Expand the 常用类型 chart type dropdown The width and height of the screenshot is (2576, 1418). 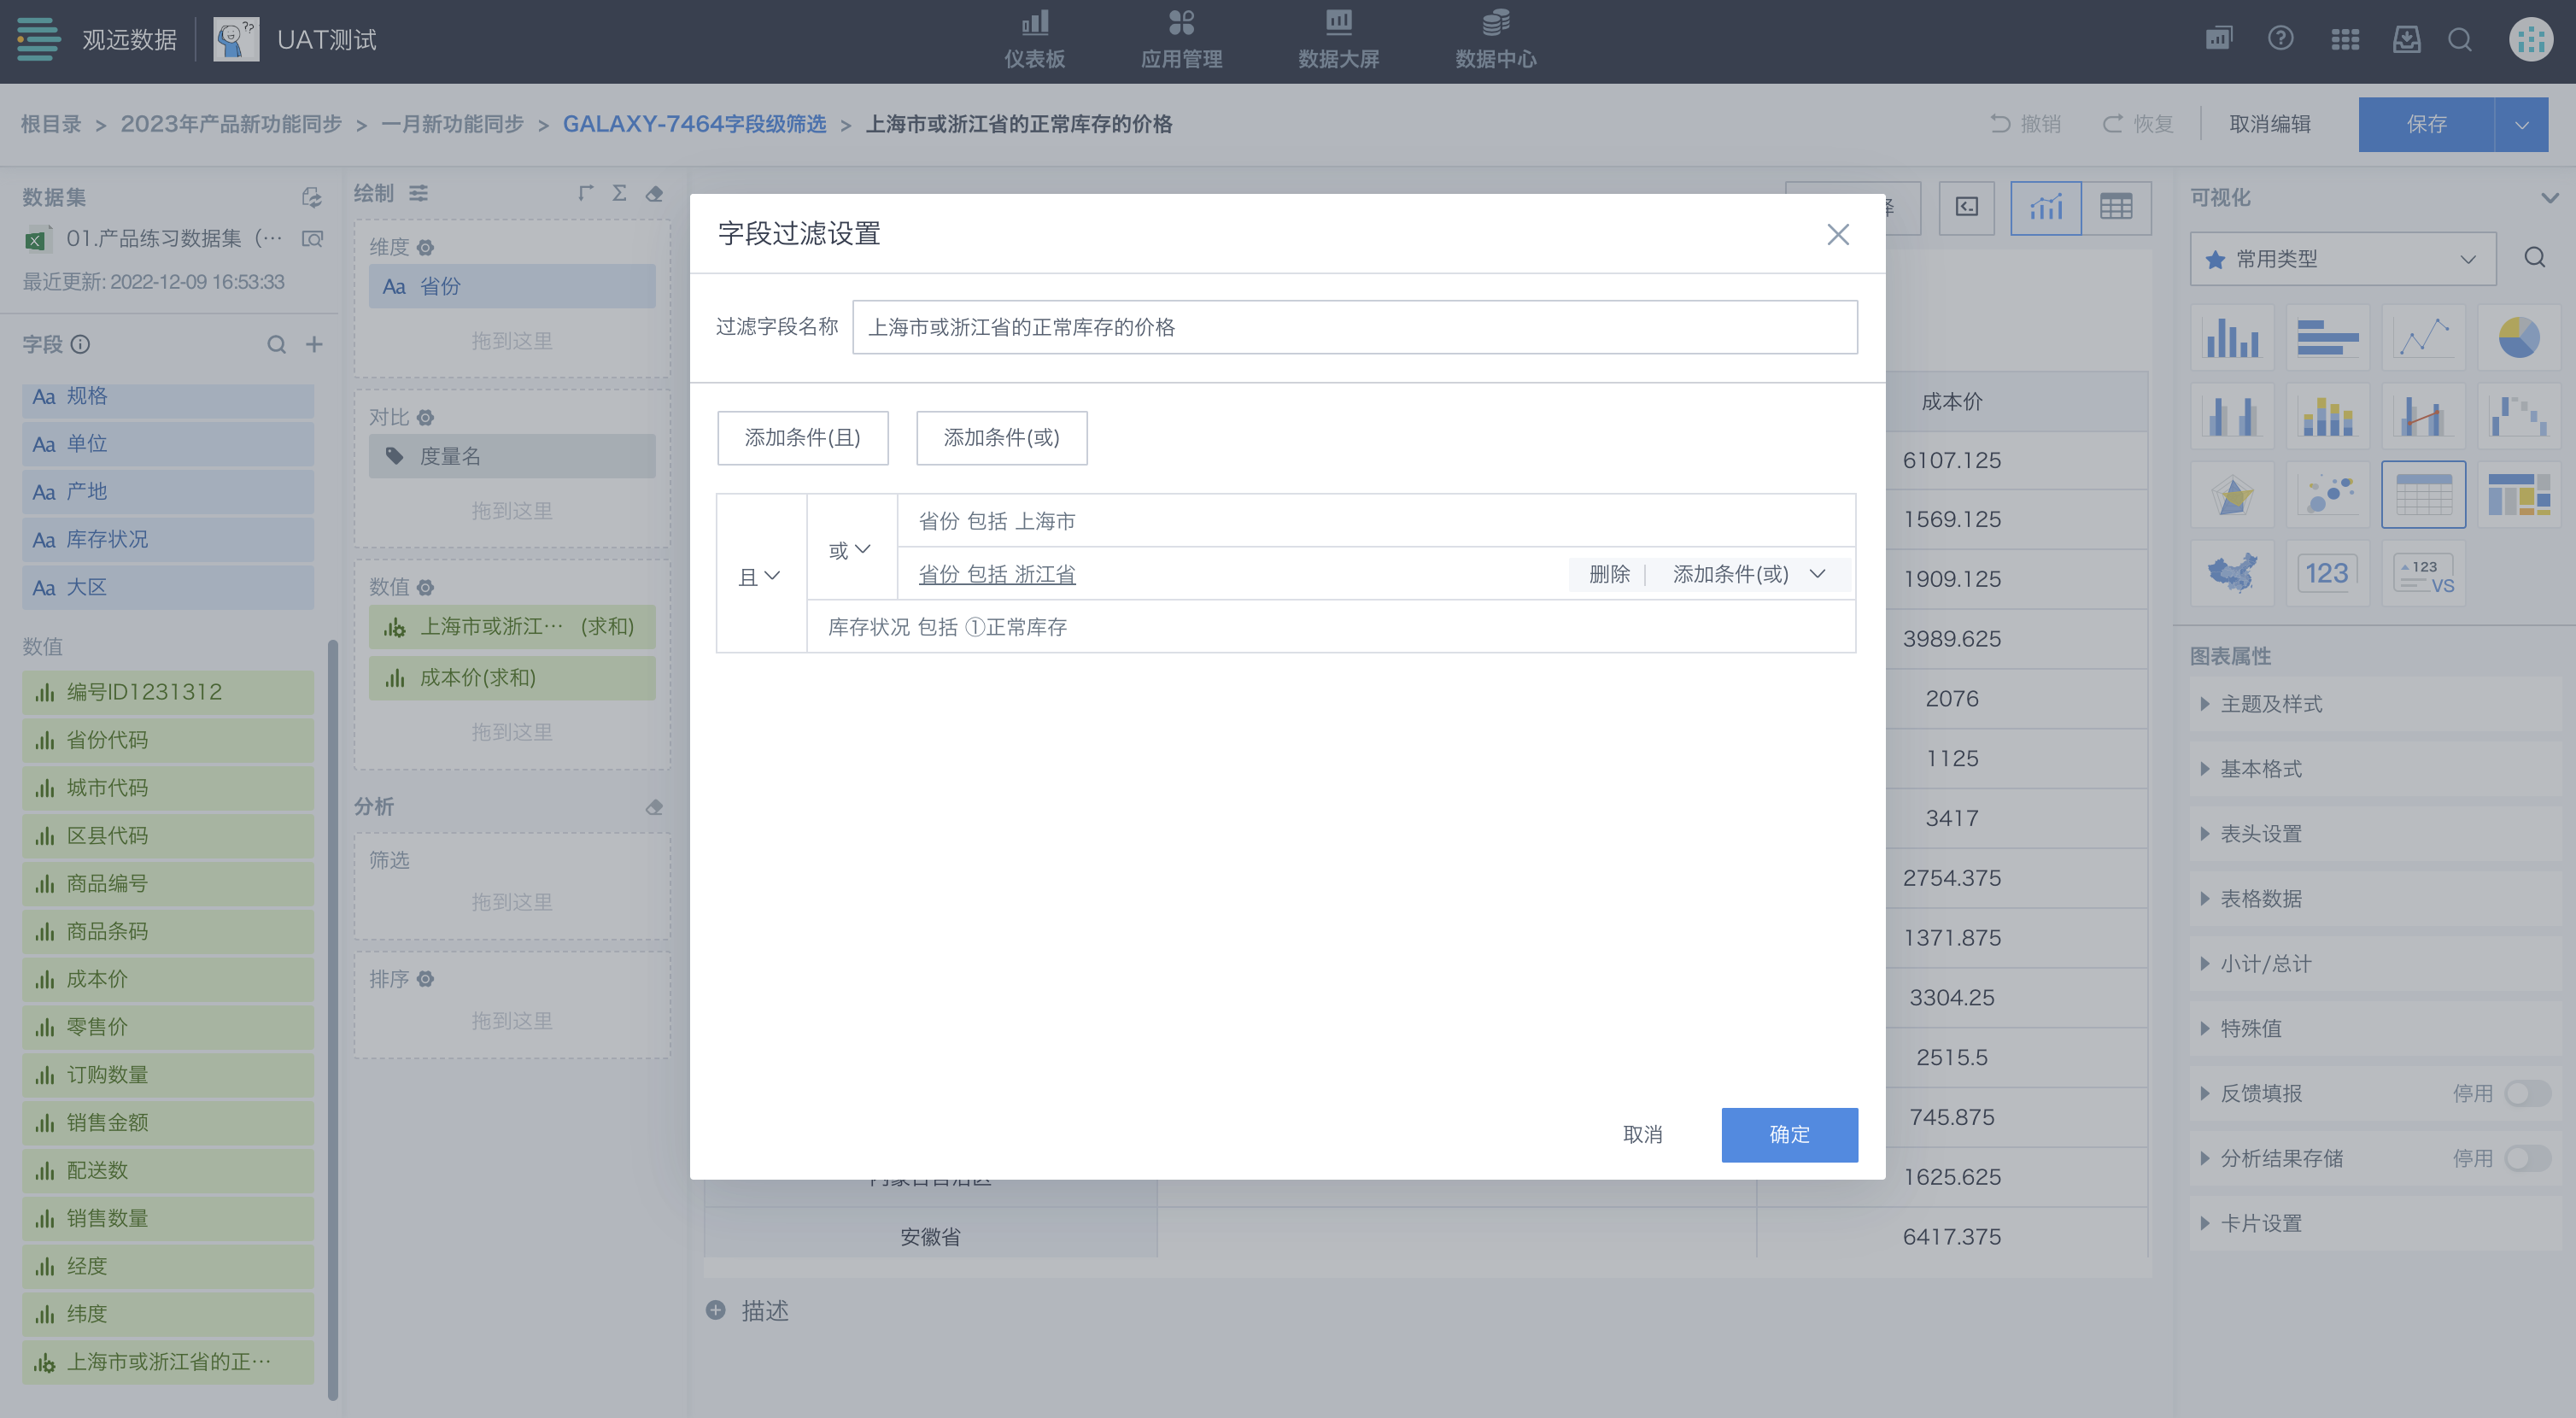2343,259
